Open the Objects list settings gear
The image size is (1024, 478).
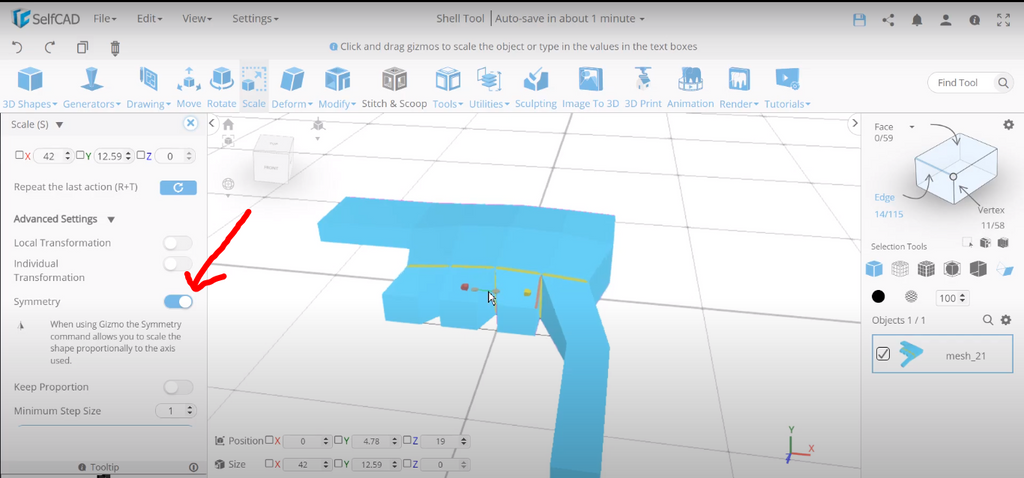click(x=1008, y=320)
